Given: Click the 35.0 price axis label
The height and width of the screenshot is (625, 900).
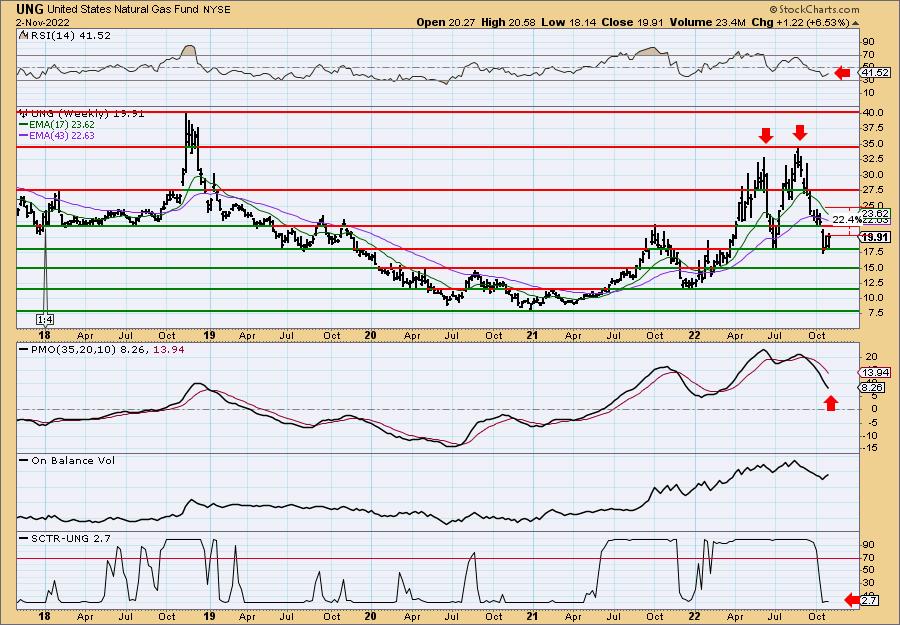Looking at the screenshot, I should point(875,144).
